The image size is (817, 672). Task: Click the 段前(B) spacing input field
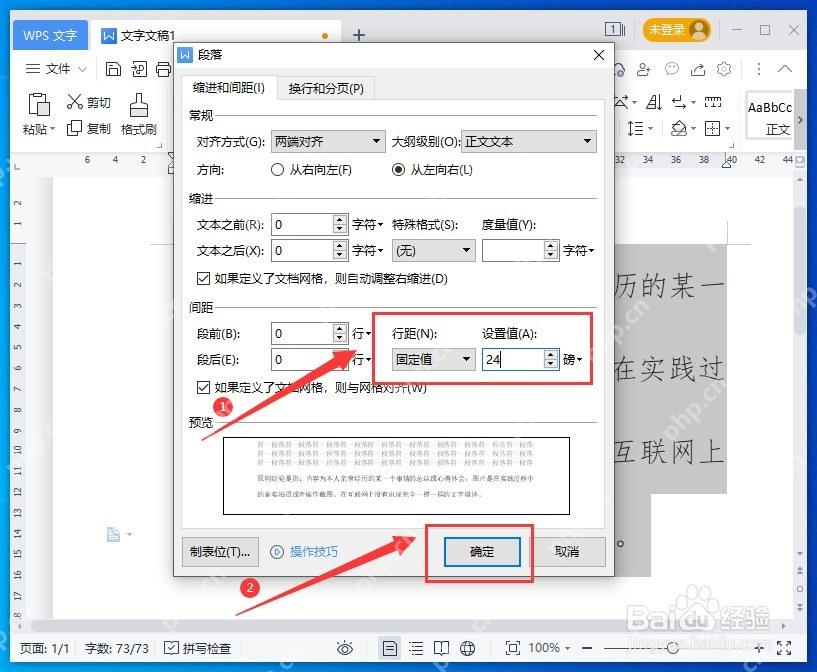302,333
